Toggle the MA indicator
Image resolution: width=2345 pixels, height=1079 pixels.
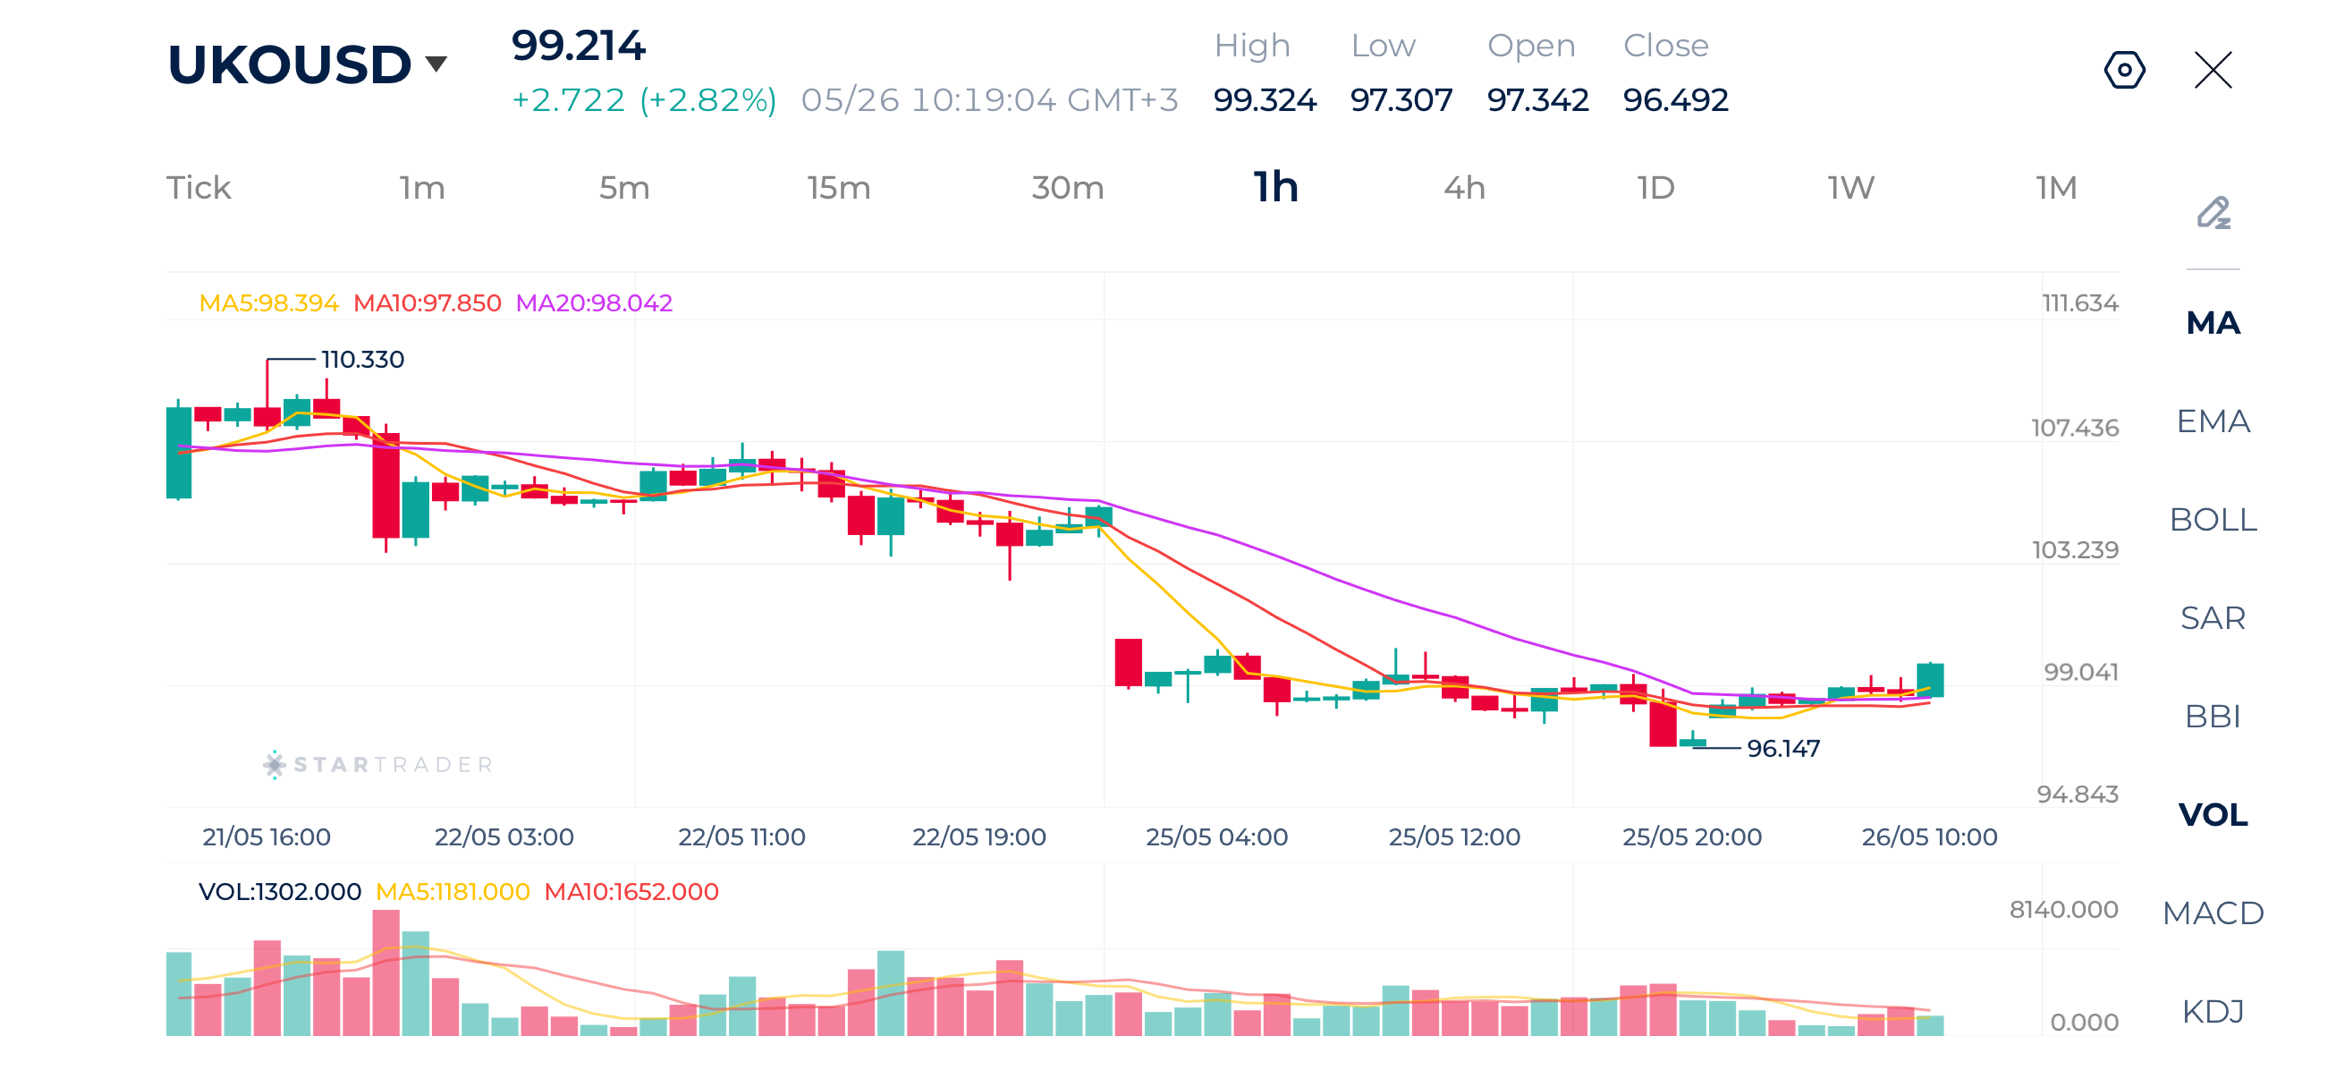click(x=2213, y=323)
